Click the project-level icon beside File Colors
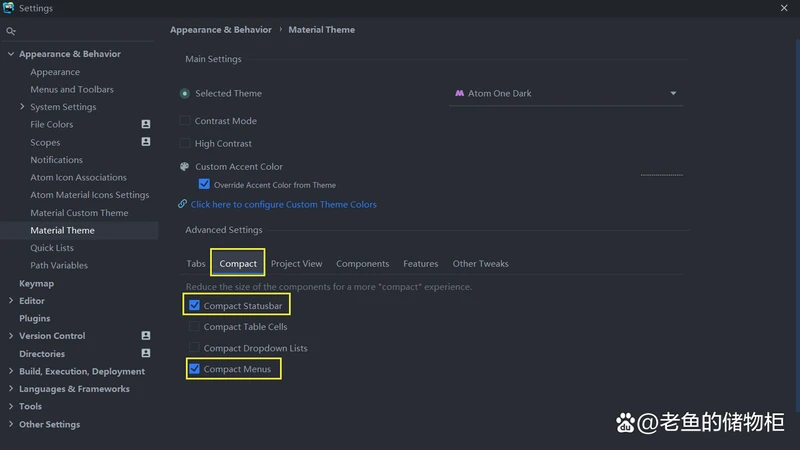 click(146, 124)
